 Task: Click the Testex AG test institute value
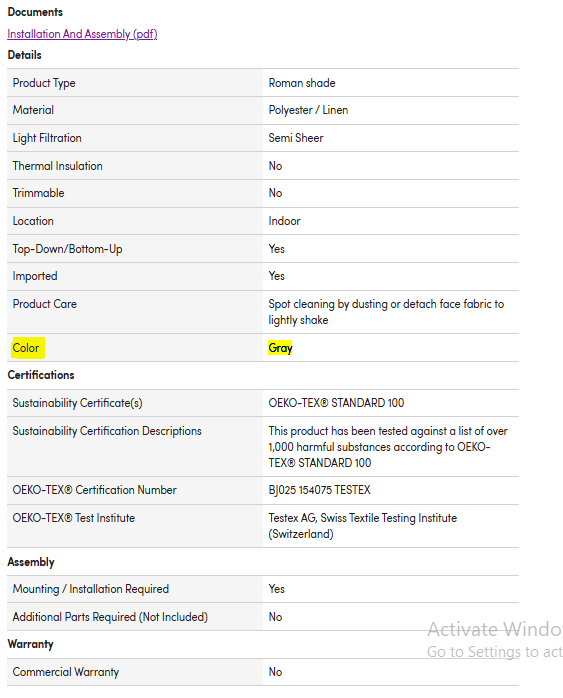pyautogui.click(x=362, y=526)
